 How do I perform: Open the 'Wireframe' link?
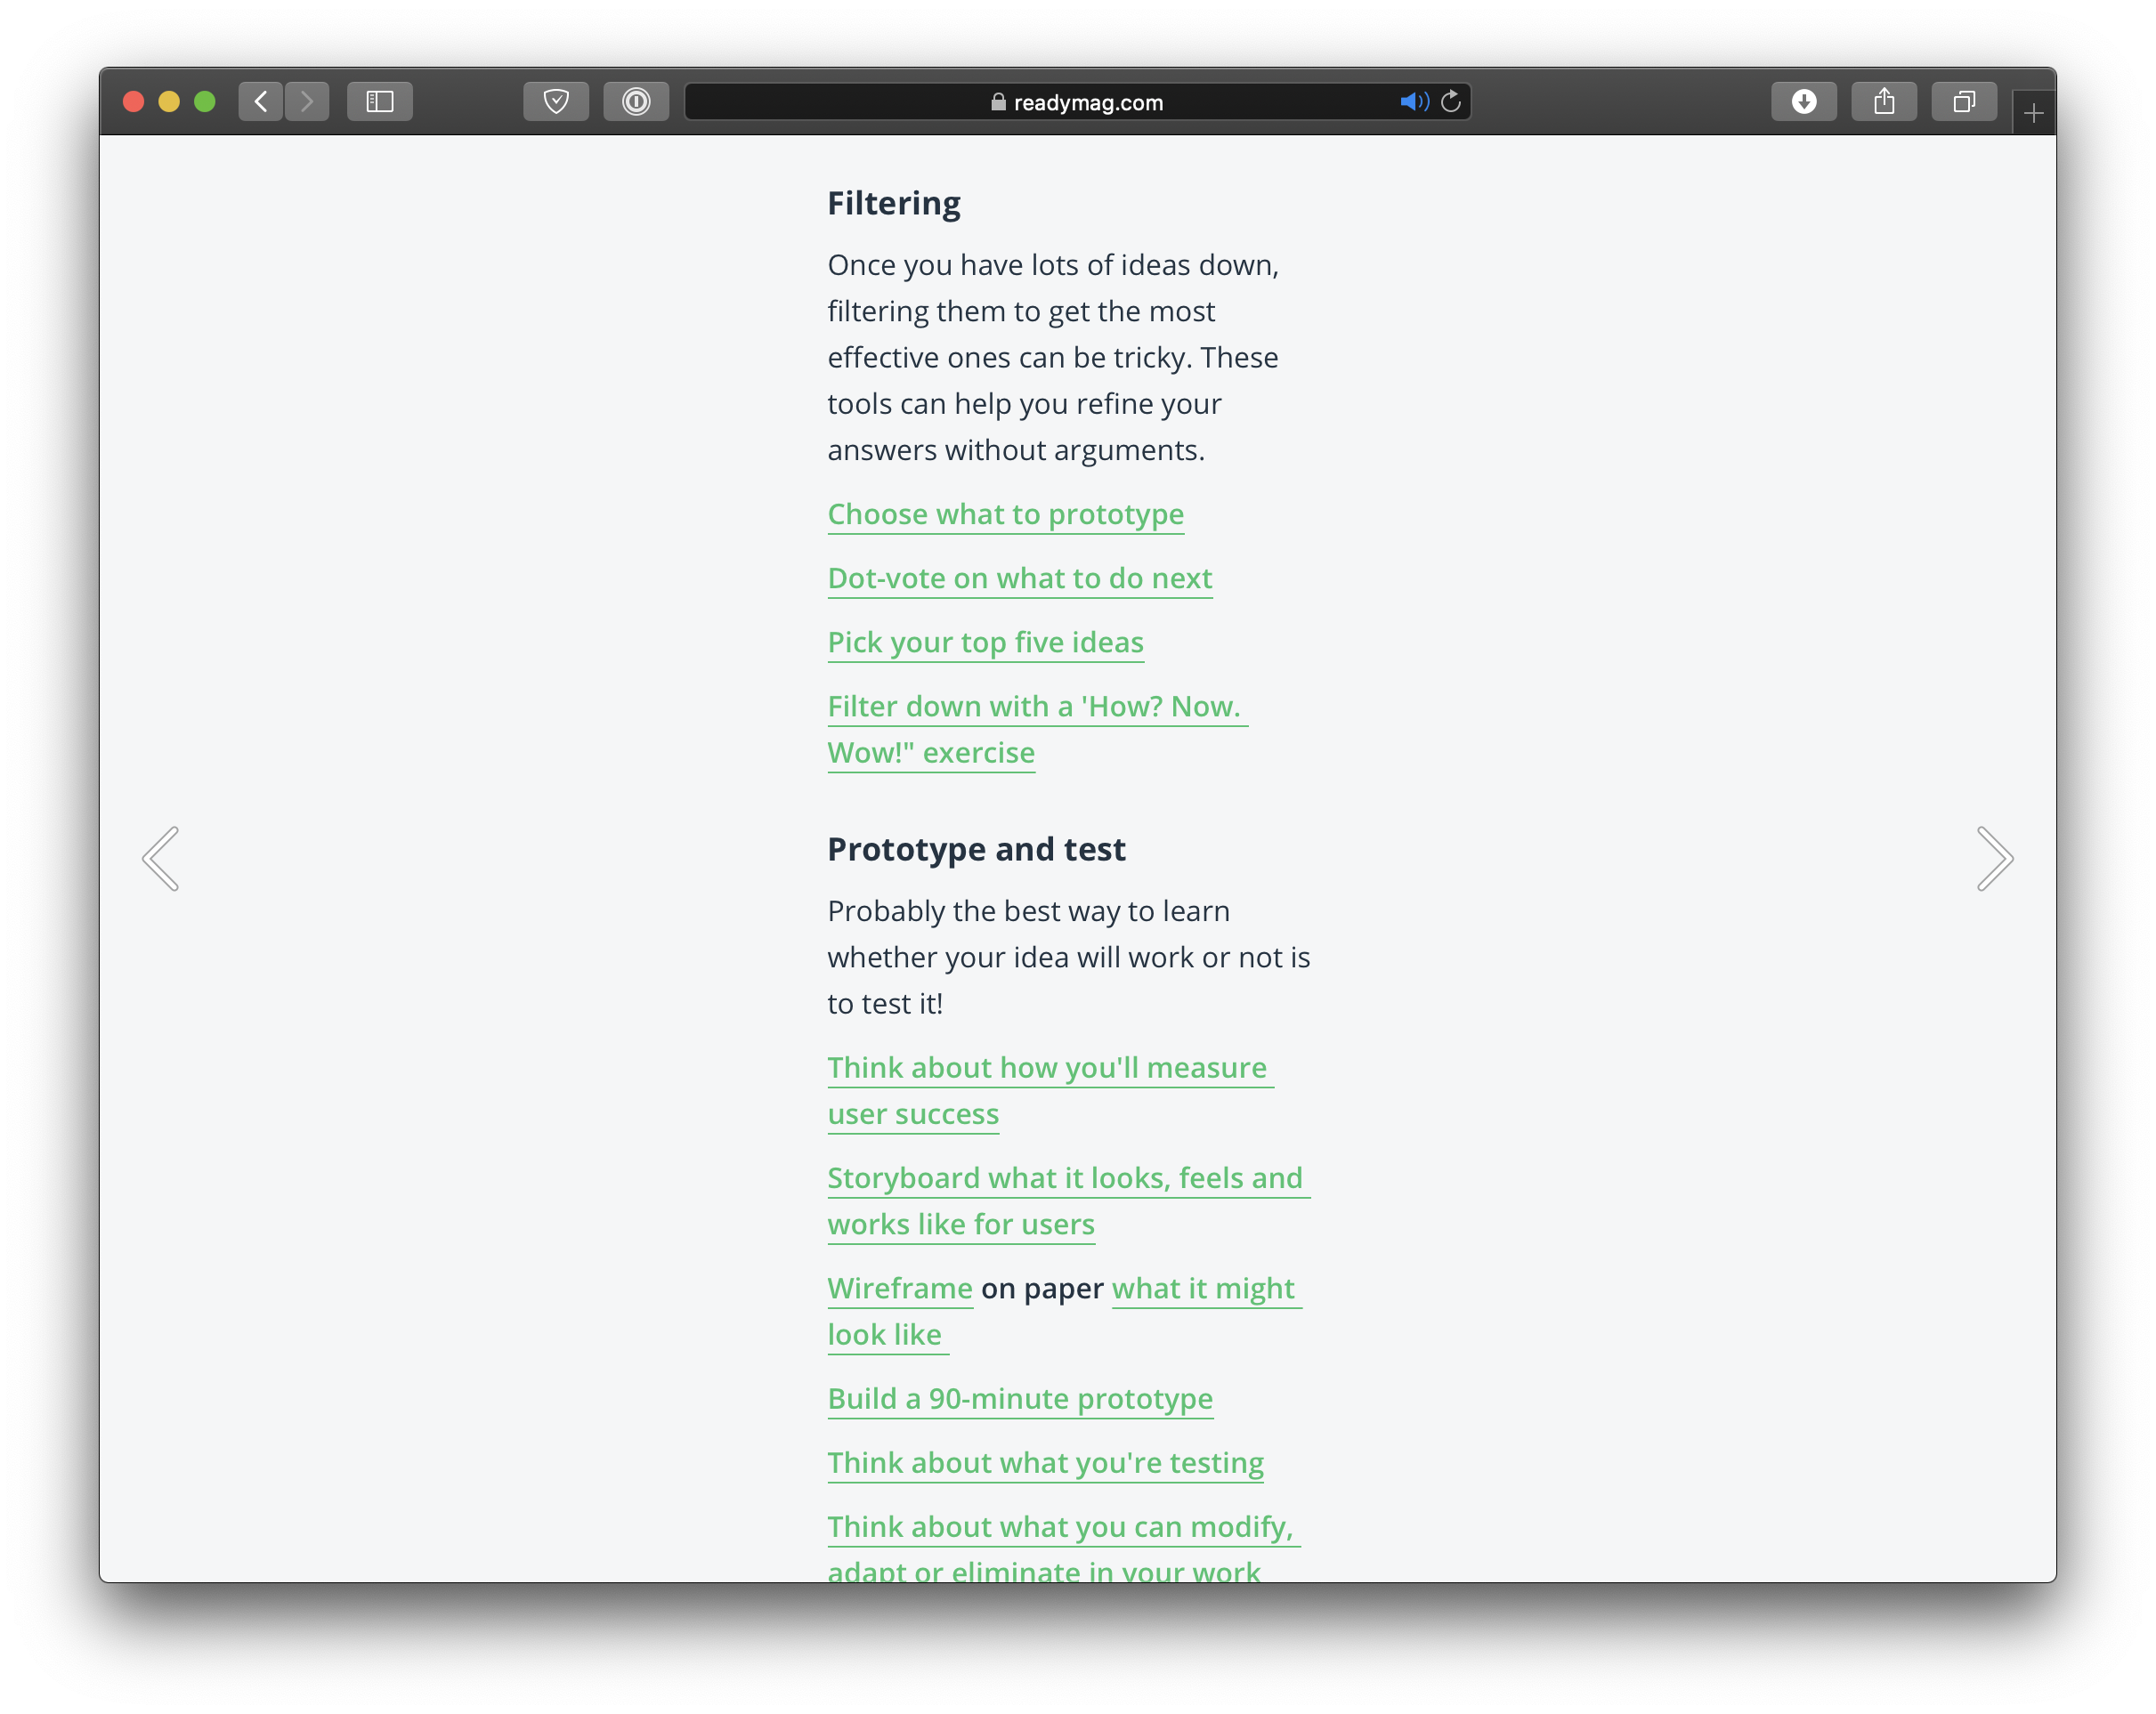coord(900,1288)
